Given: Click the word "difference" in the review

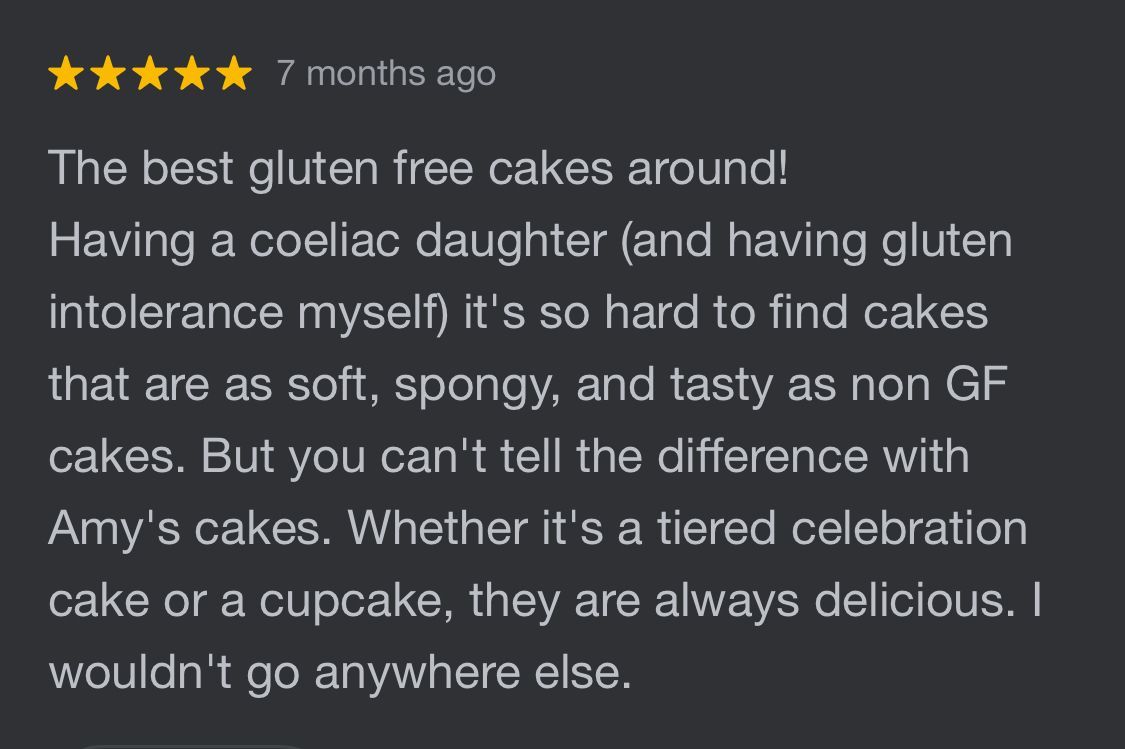Looking at the screenshot, I should pos(763,456).
